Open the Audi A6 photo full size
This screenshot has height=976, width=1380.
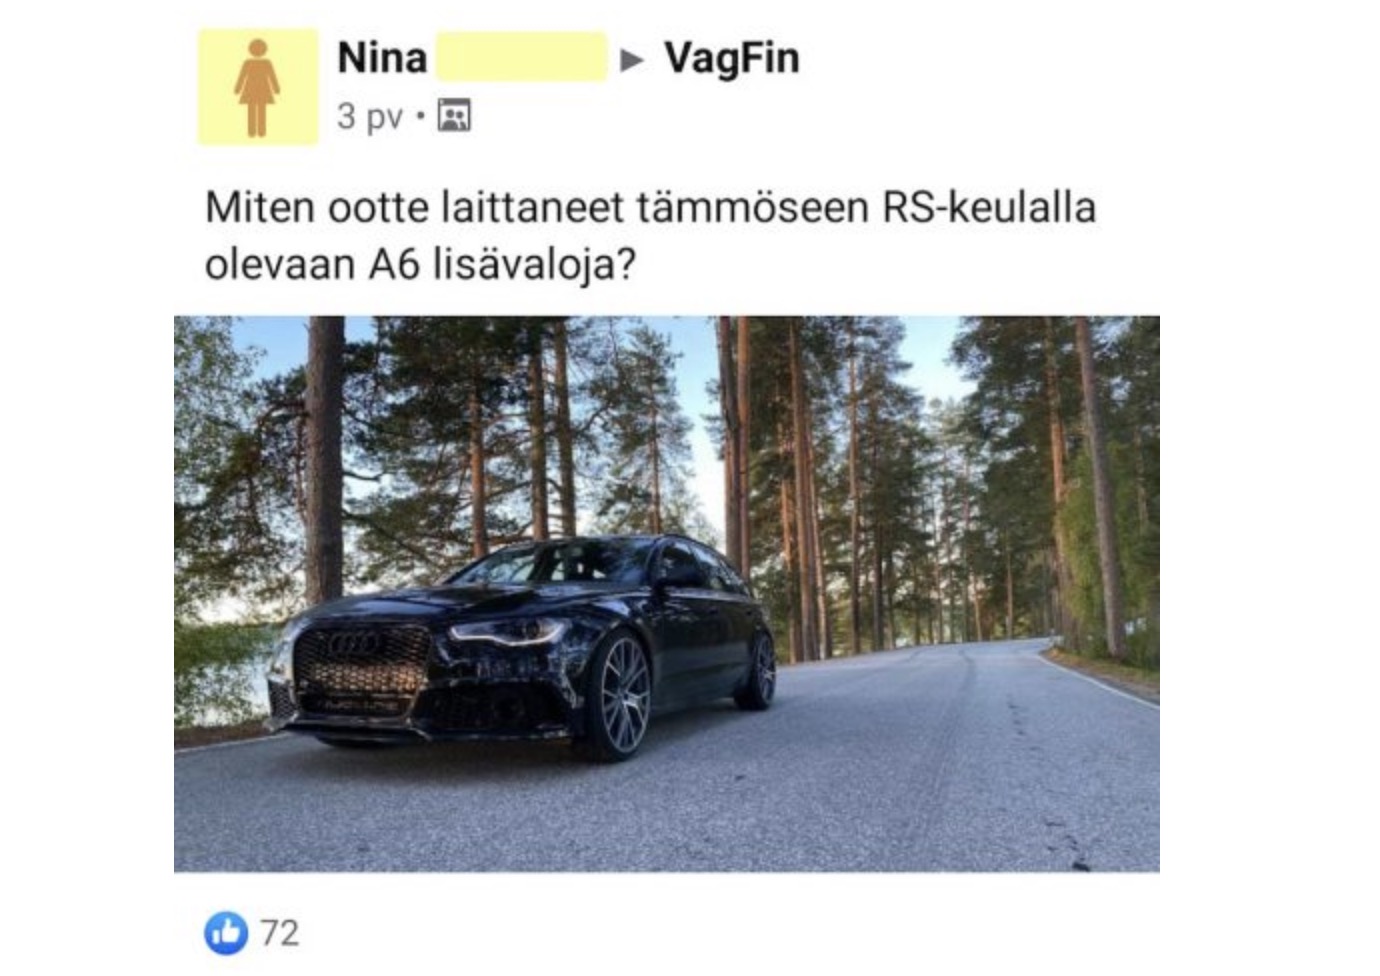click(x=666, y=594)
